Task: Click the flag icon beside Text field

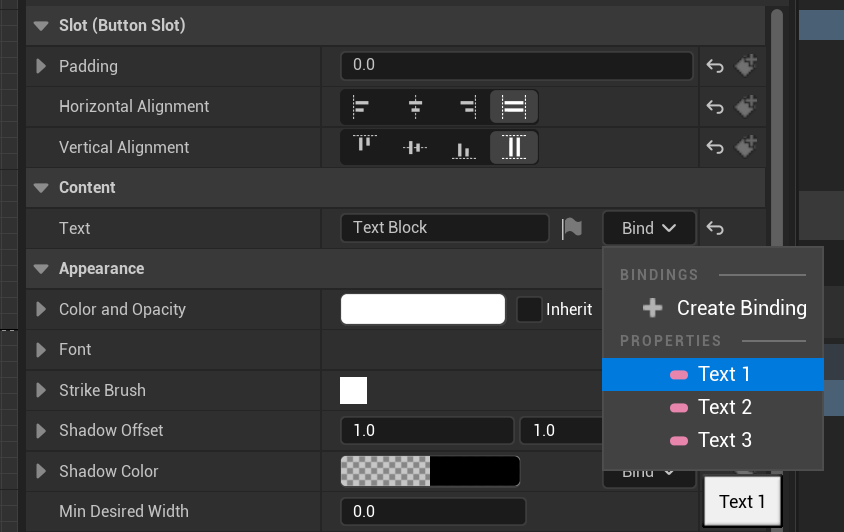Action: point(572,228)
